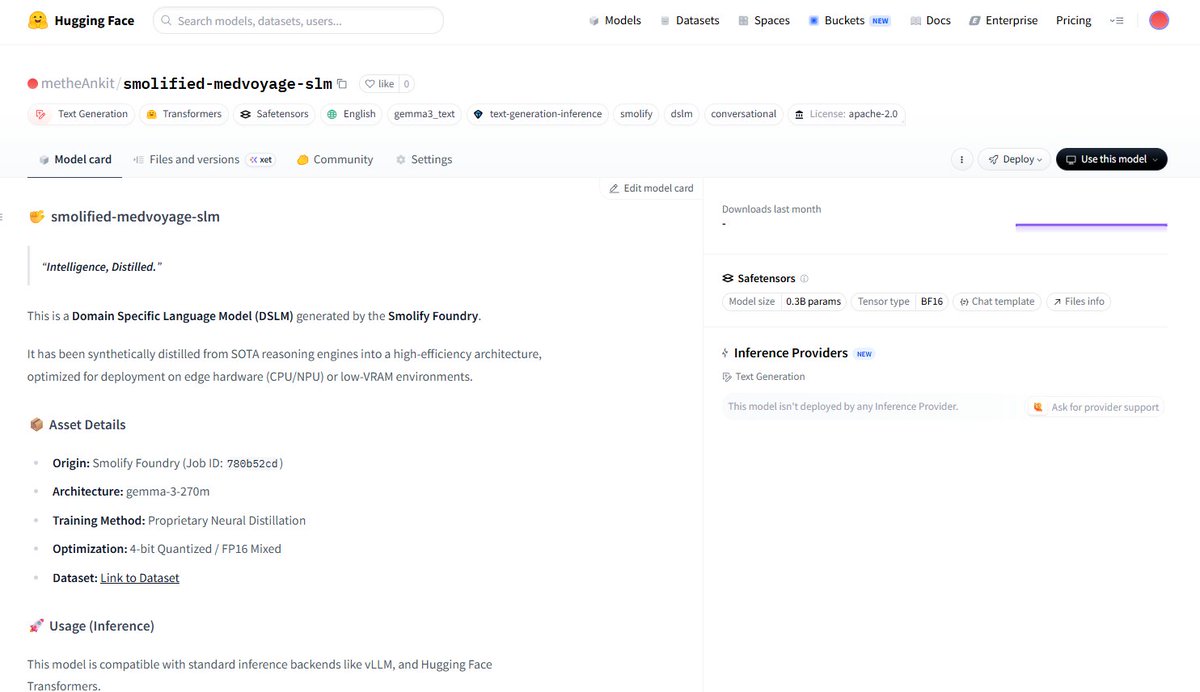Click the Asset Details heading

(87, 425)
